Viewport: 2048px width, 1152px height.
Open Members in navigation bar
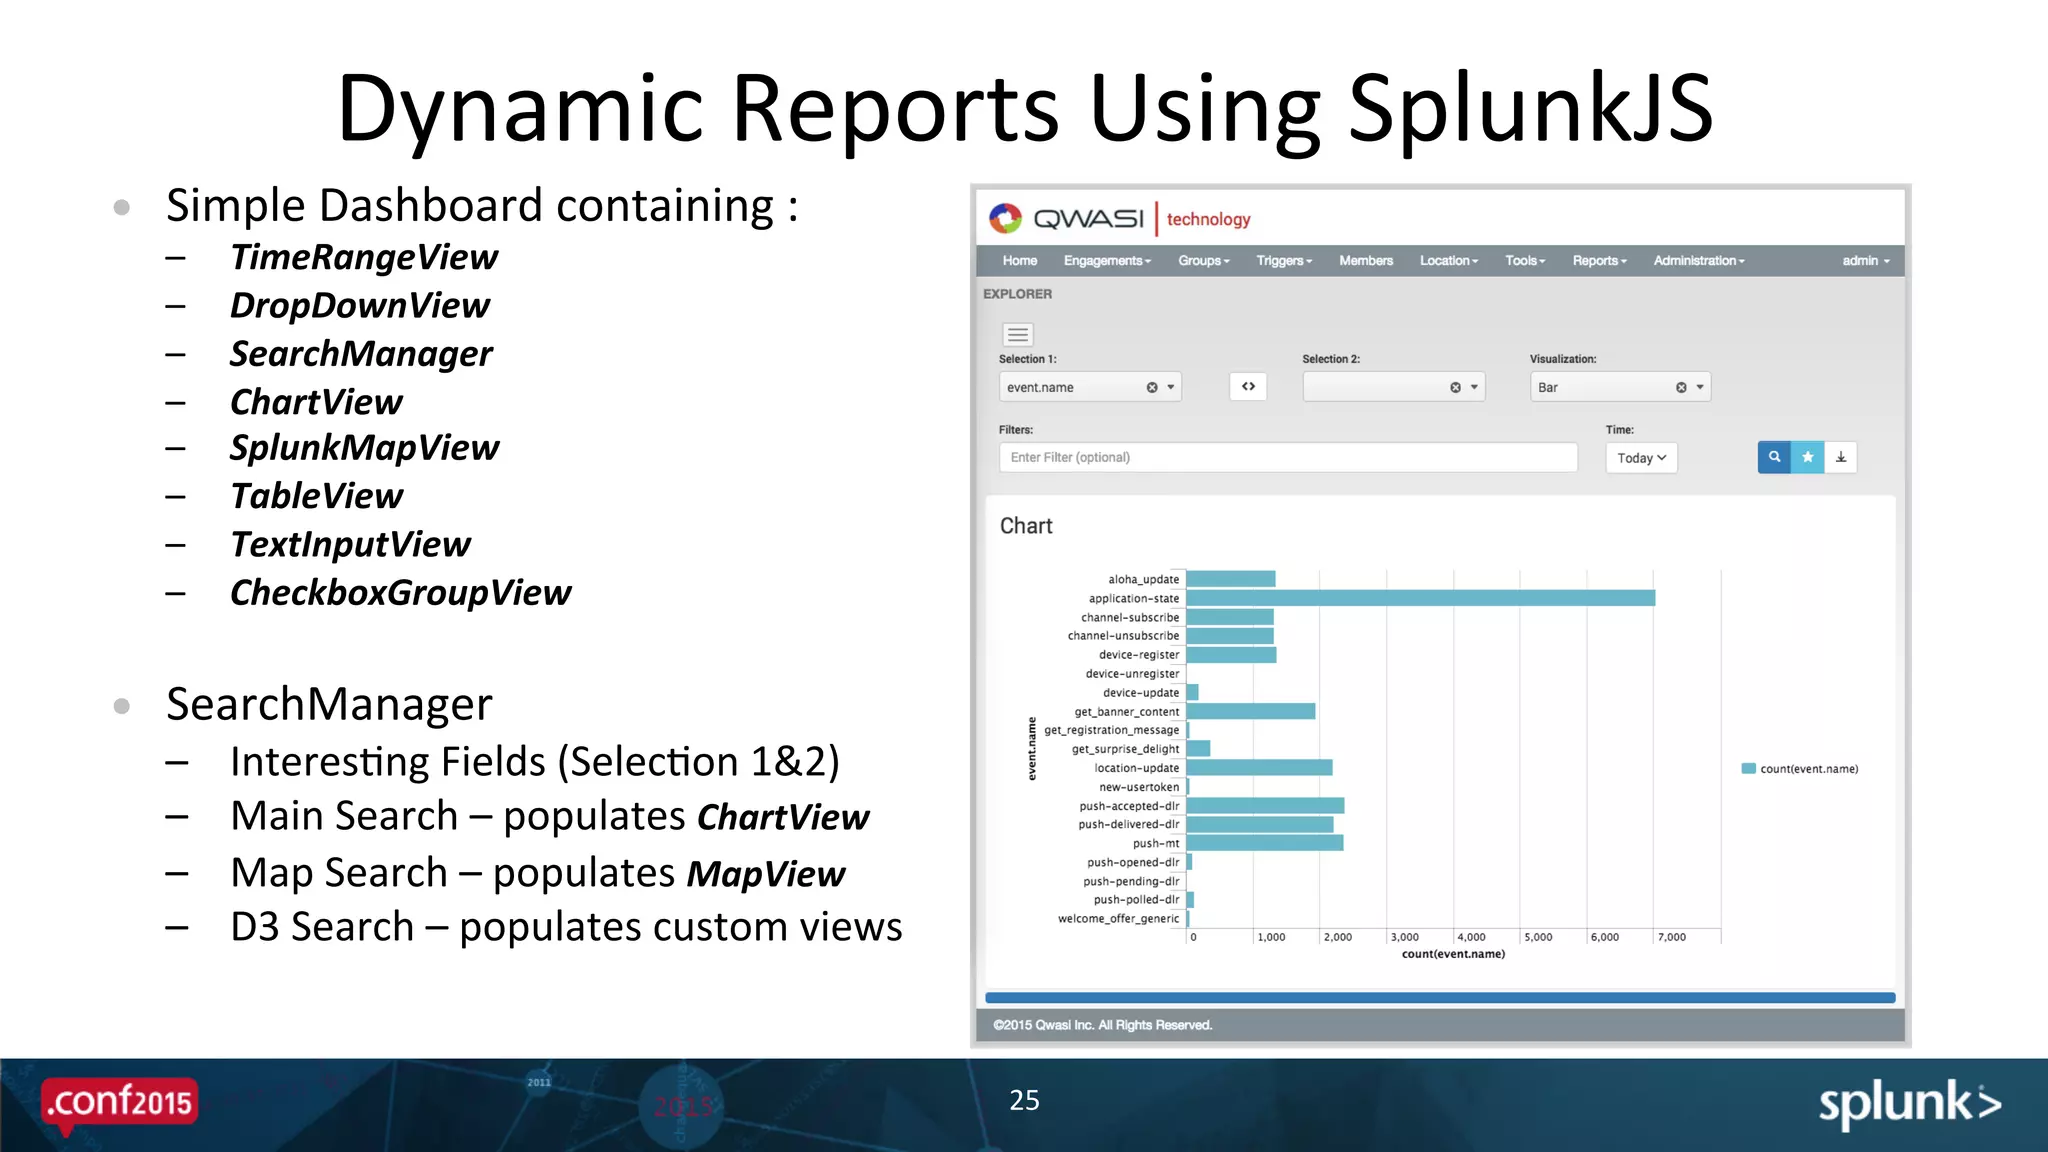click(x=1366, y=261)
